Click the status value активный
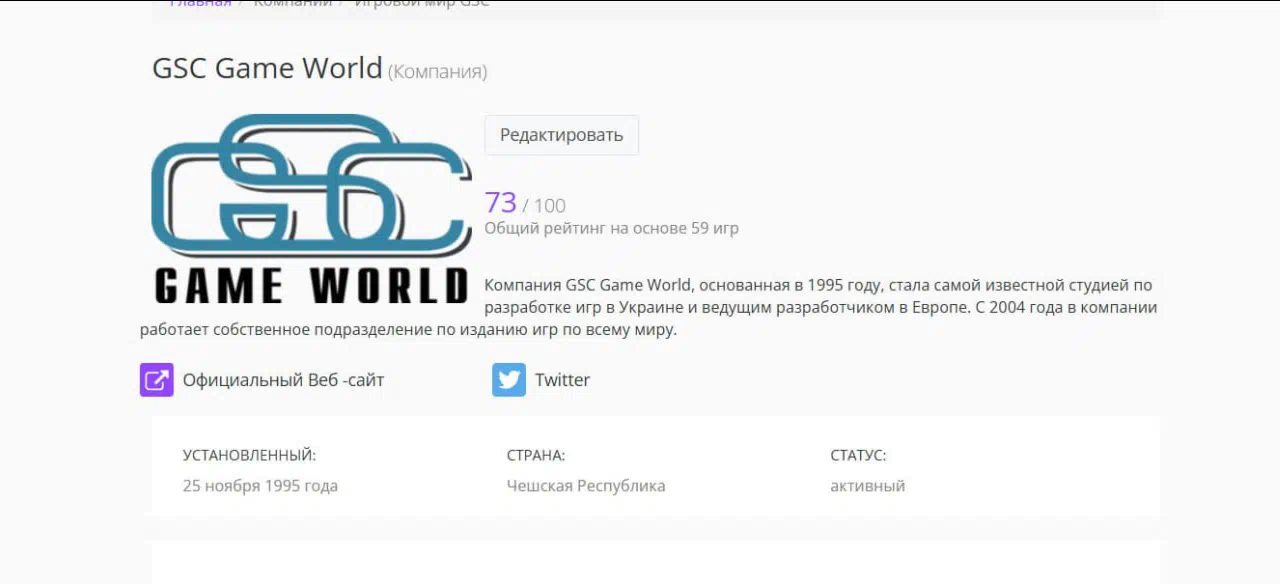 867,486
